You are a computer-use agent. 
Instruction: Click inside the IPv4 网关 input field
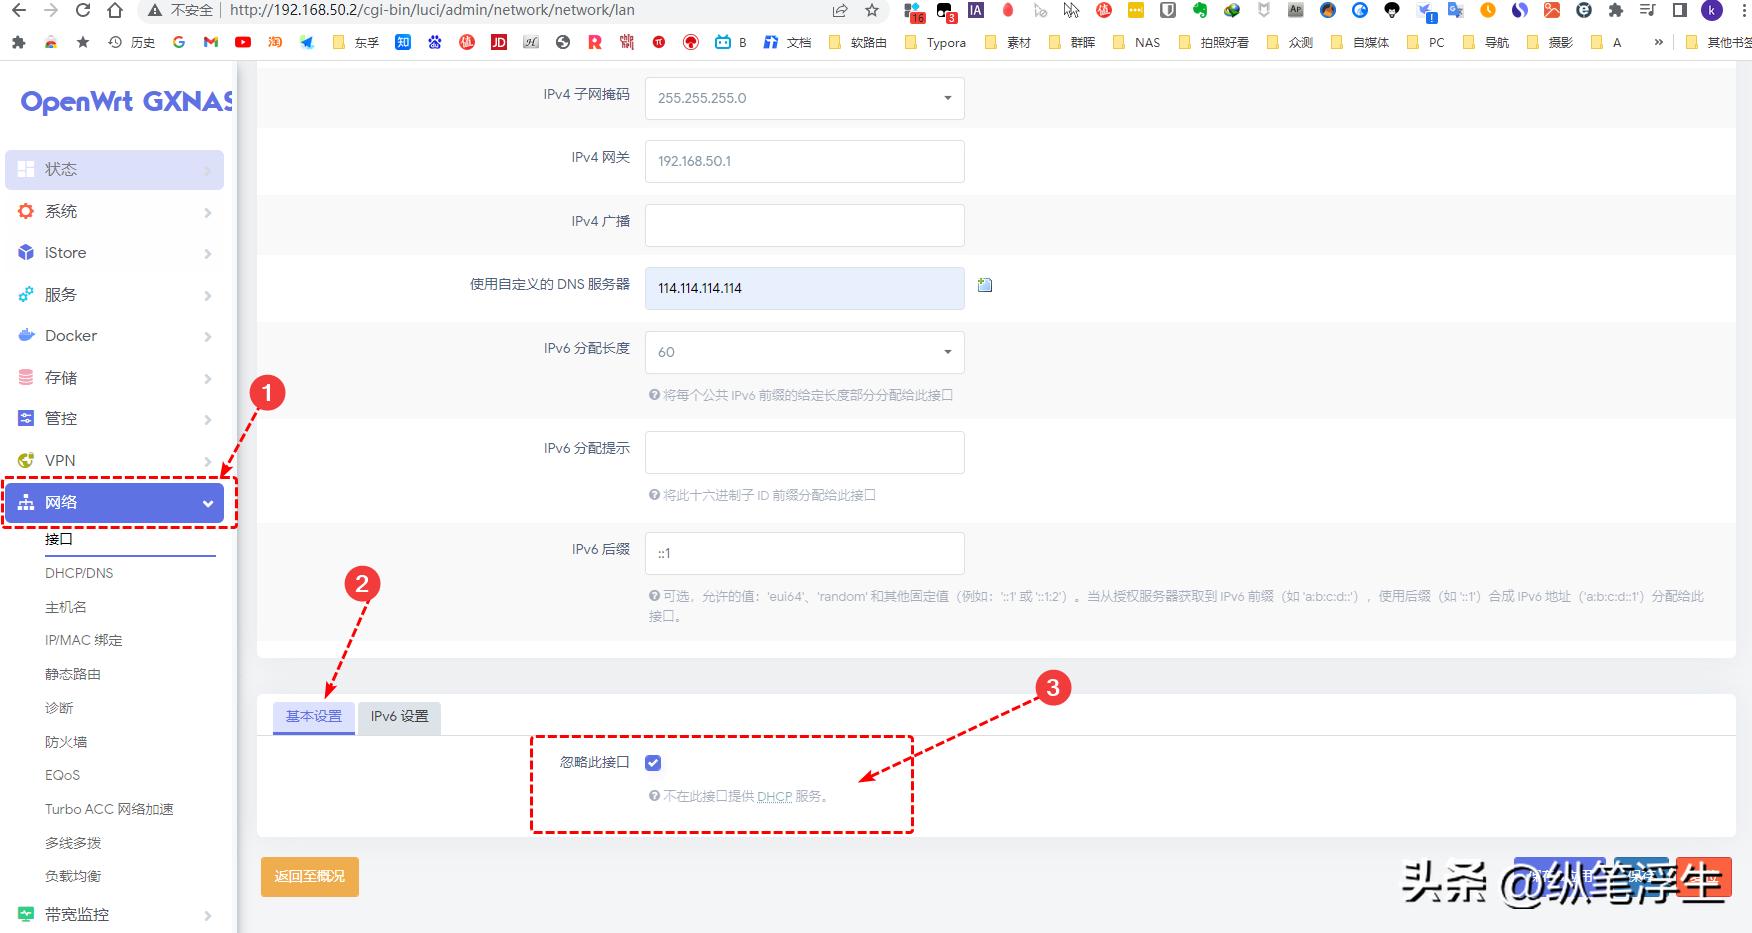click(805, 161)
